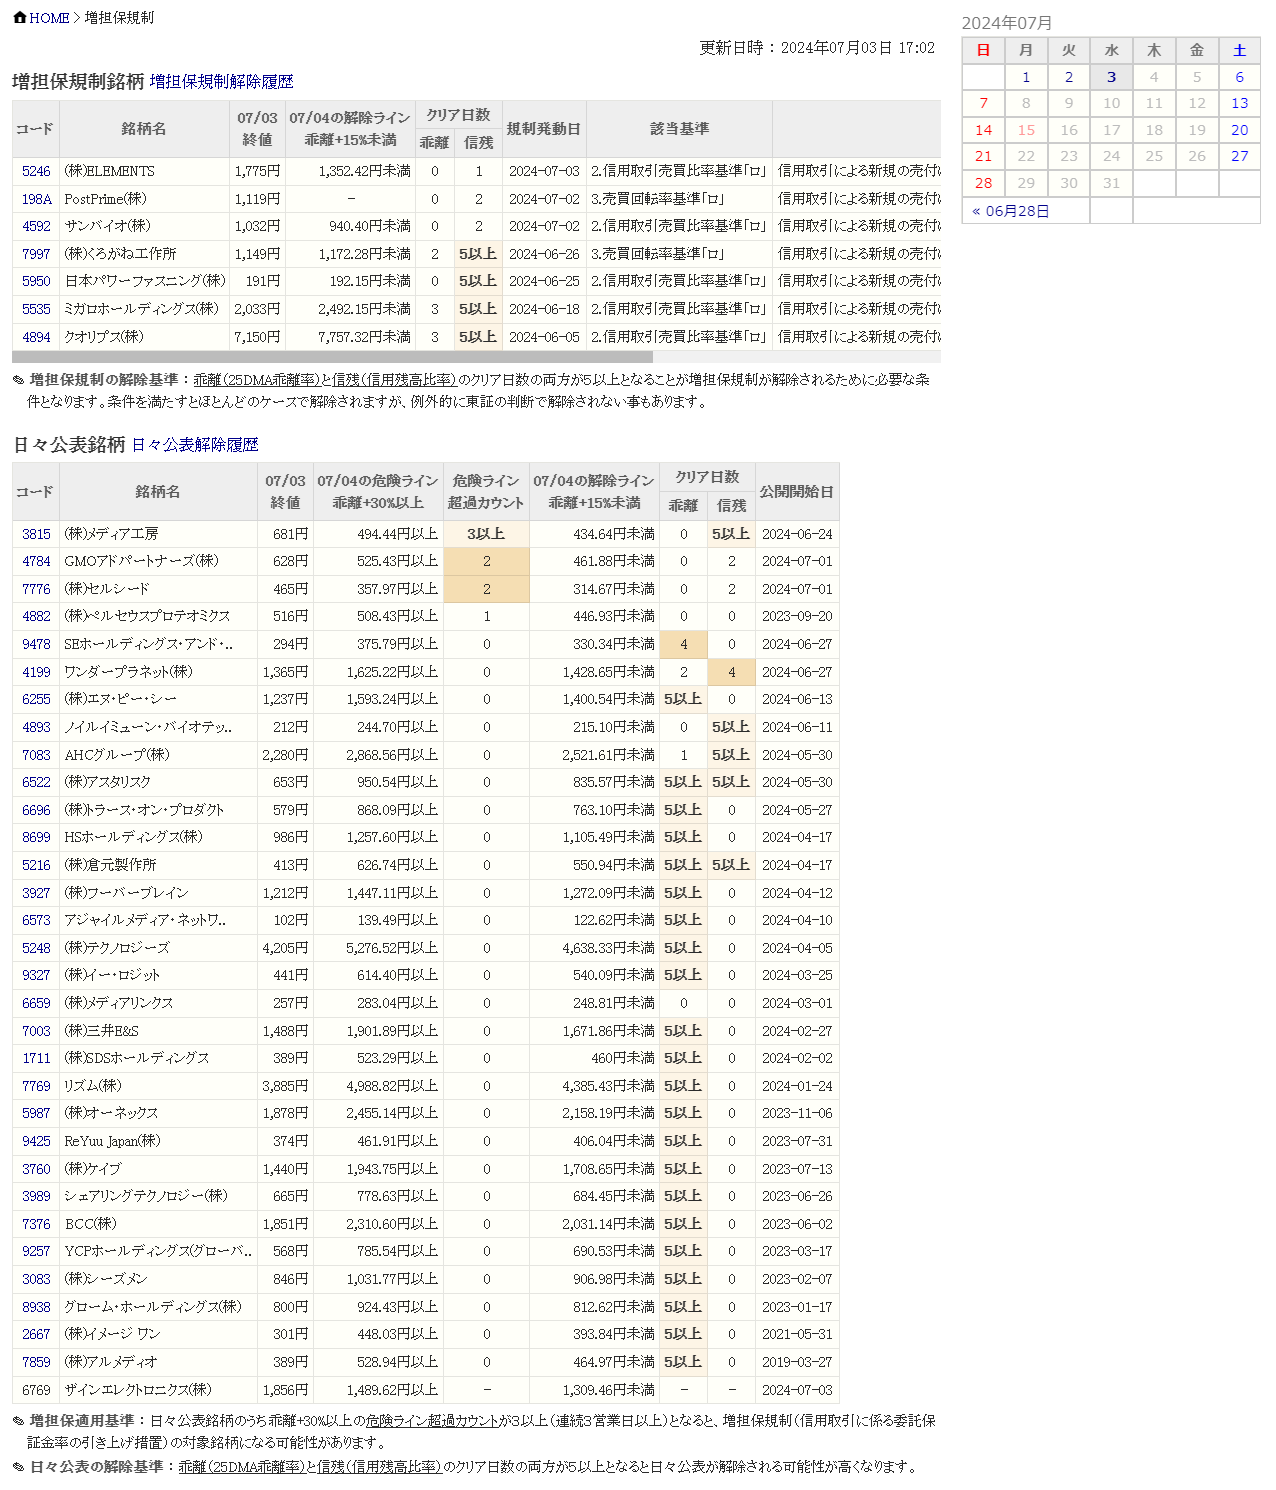
Task: Open stock code 5246 ELEMENTS
Action: point(36,171)
